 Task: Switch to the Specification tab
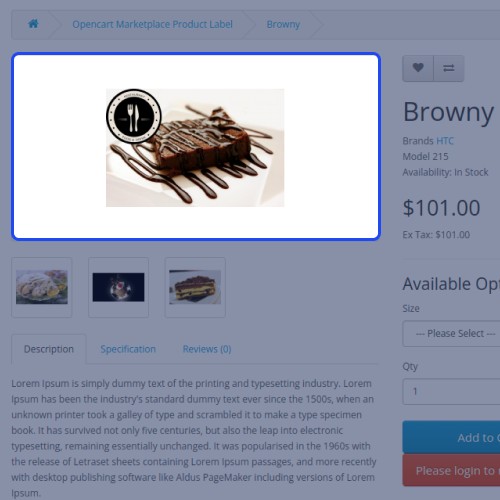[128, 349]
